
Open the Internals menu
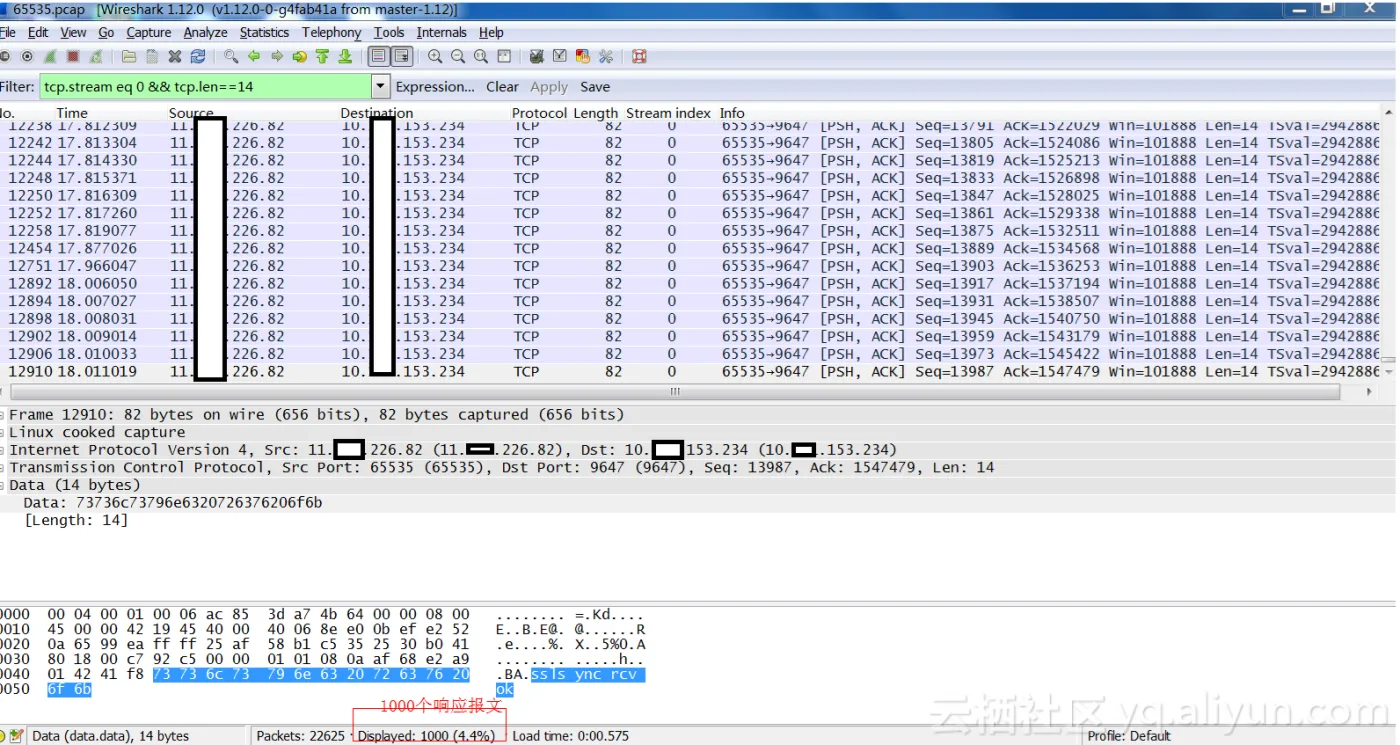(x=441, y=32)
